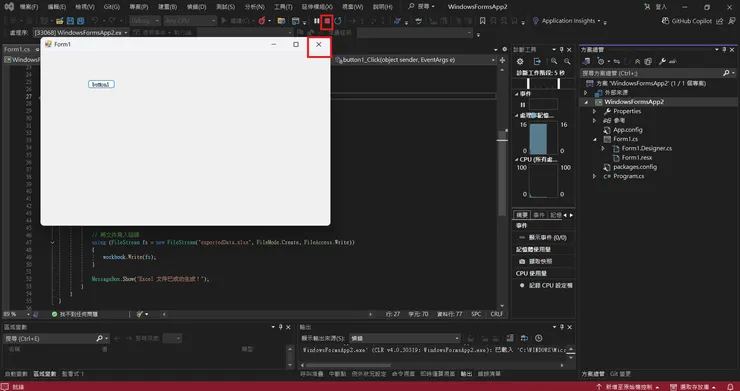Click the notification bell in status bar
Viewport: 740px width, 391px height.
(731, 387)
